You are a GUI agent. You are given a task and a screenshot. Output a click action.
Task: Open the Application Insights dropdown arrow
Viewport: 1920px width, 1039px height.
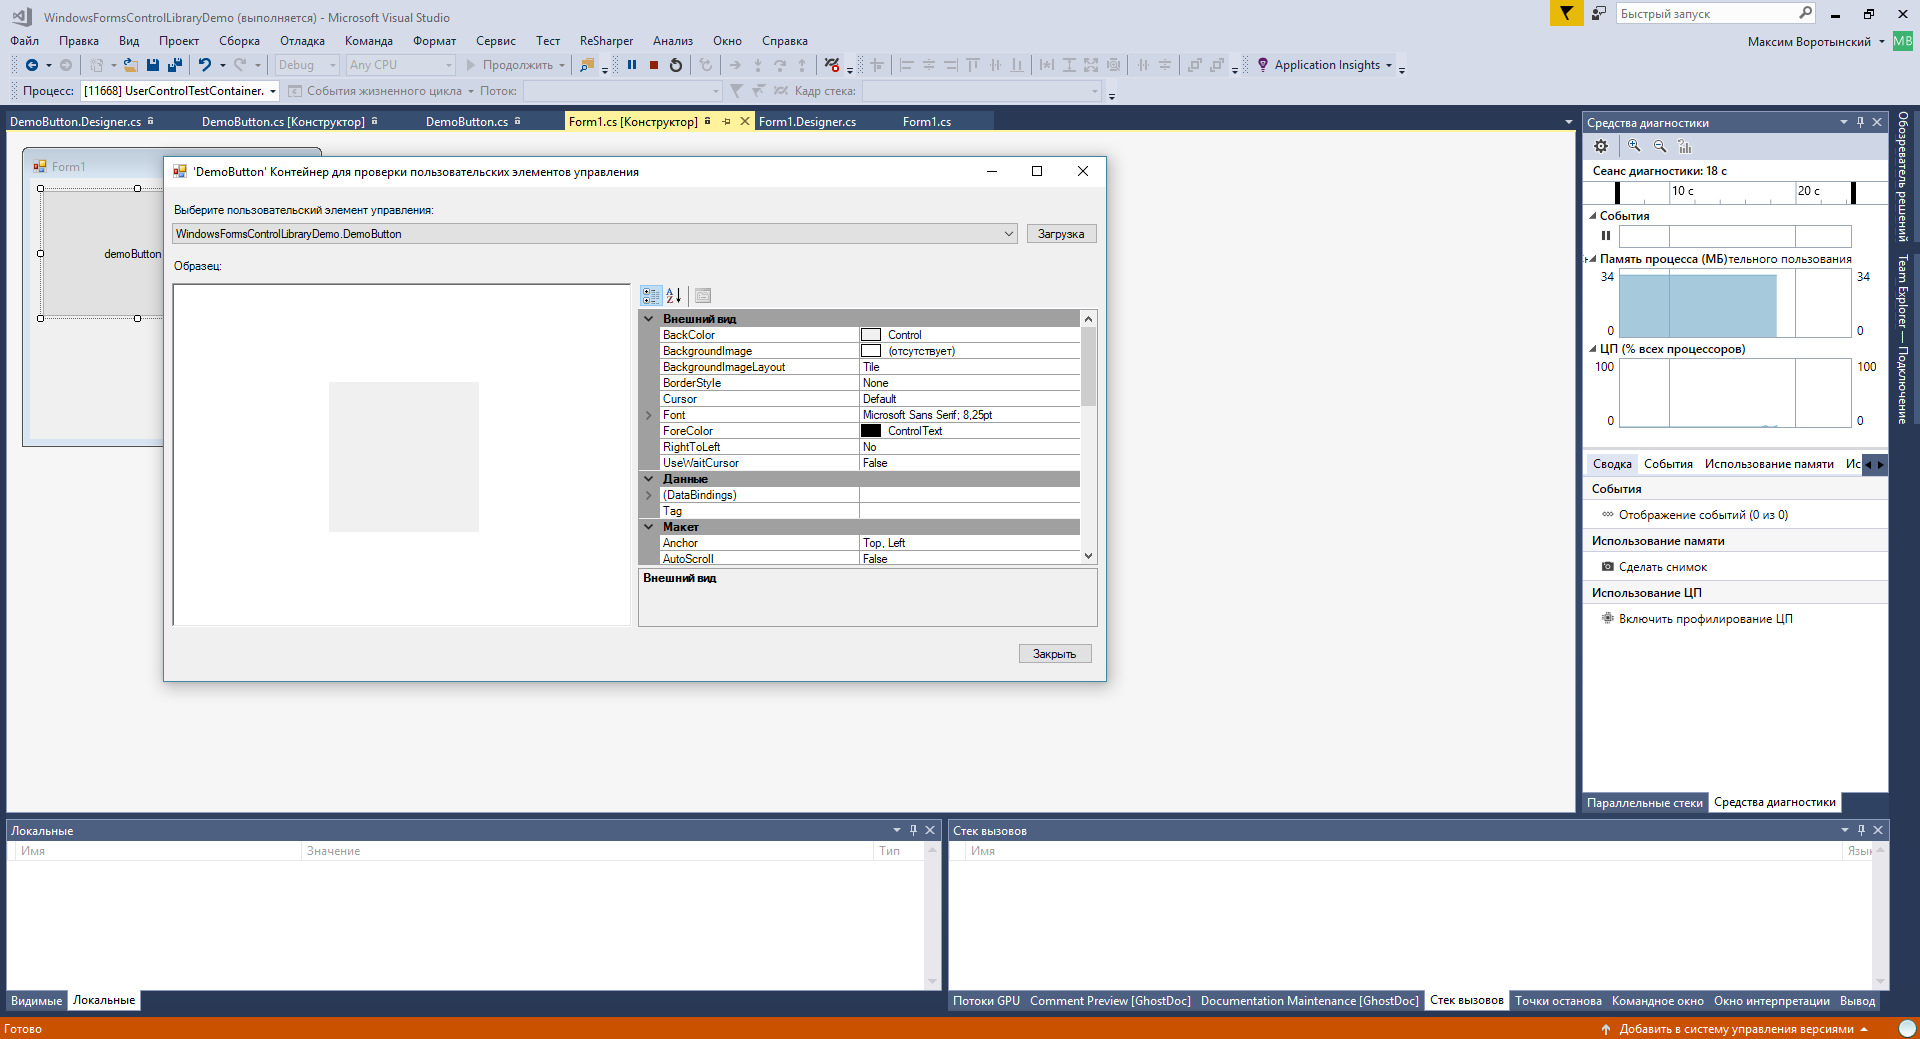[x=1389, y=65]
